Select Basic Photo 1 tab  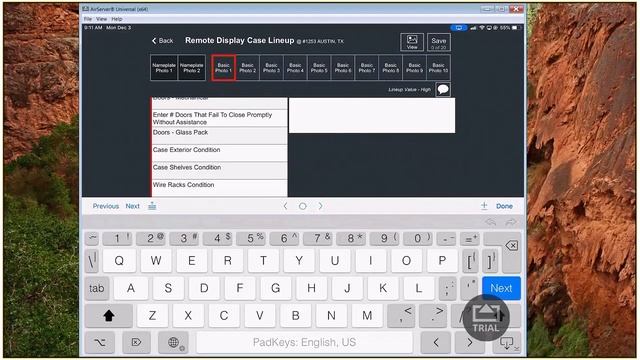[224, 68]
